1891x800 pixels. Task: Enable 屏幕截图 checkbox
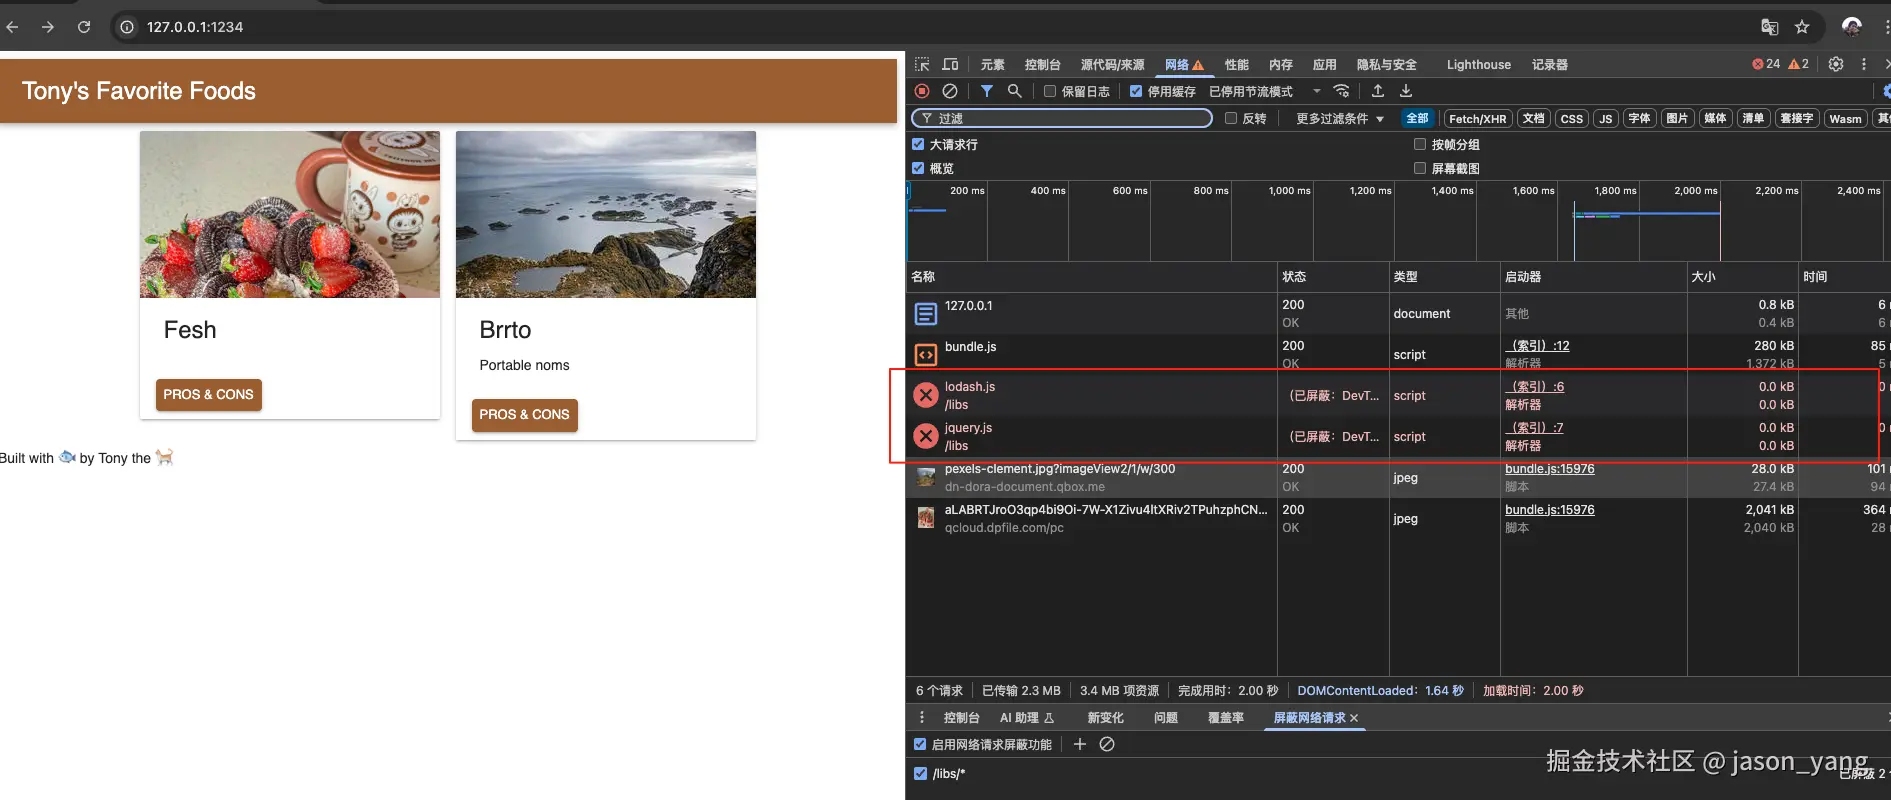click(1420, 168)
